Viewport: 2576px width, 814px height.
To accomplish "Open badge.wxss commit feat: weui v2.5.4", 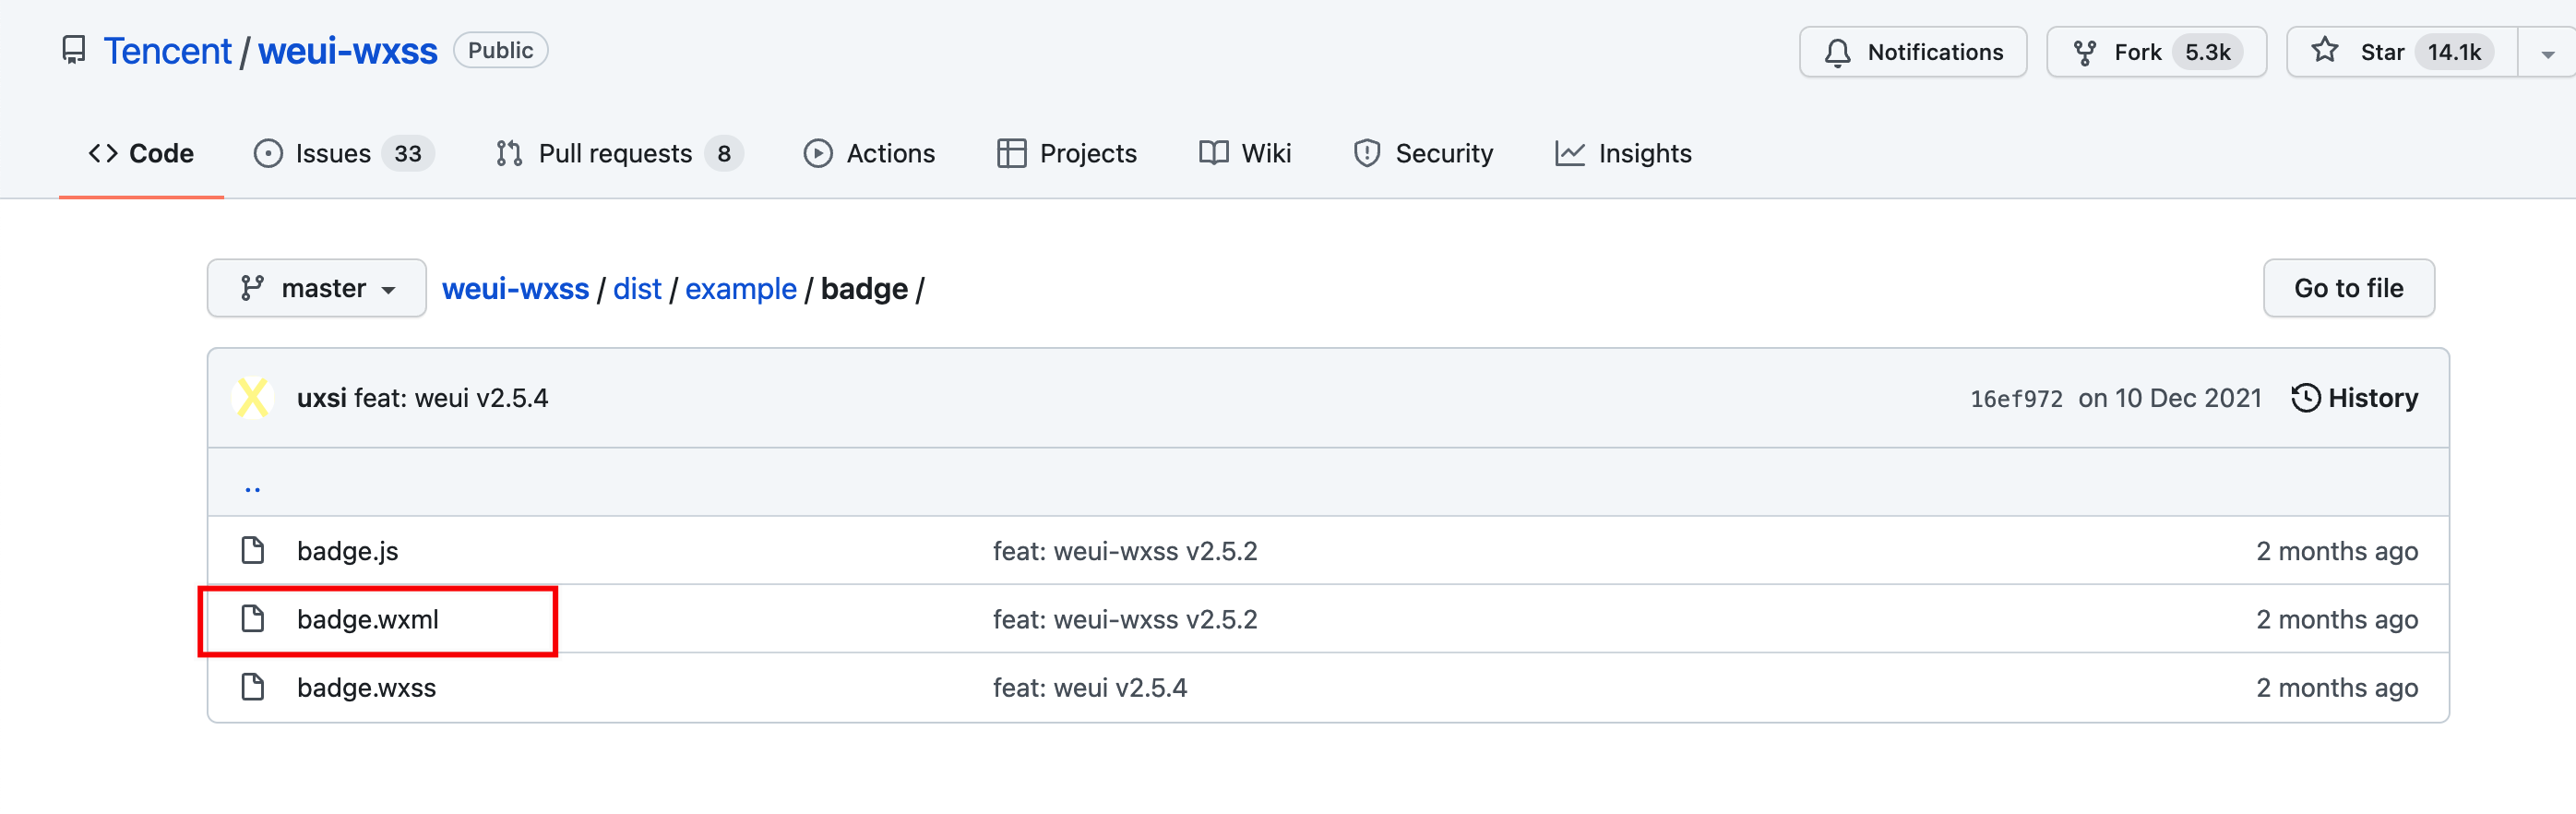I will (1090, 688).
